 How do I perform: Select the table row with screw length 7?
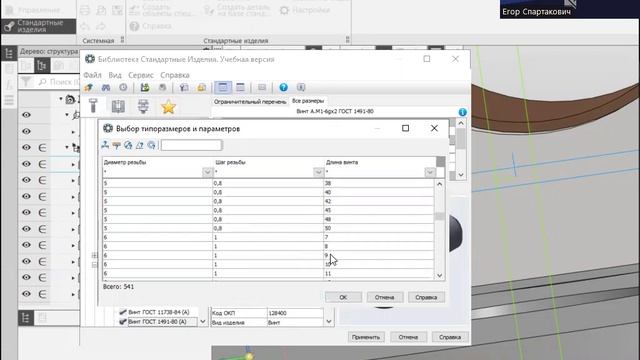tap(268, 237)
